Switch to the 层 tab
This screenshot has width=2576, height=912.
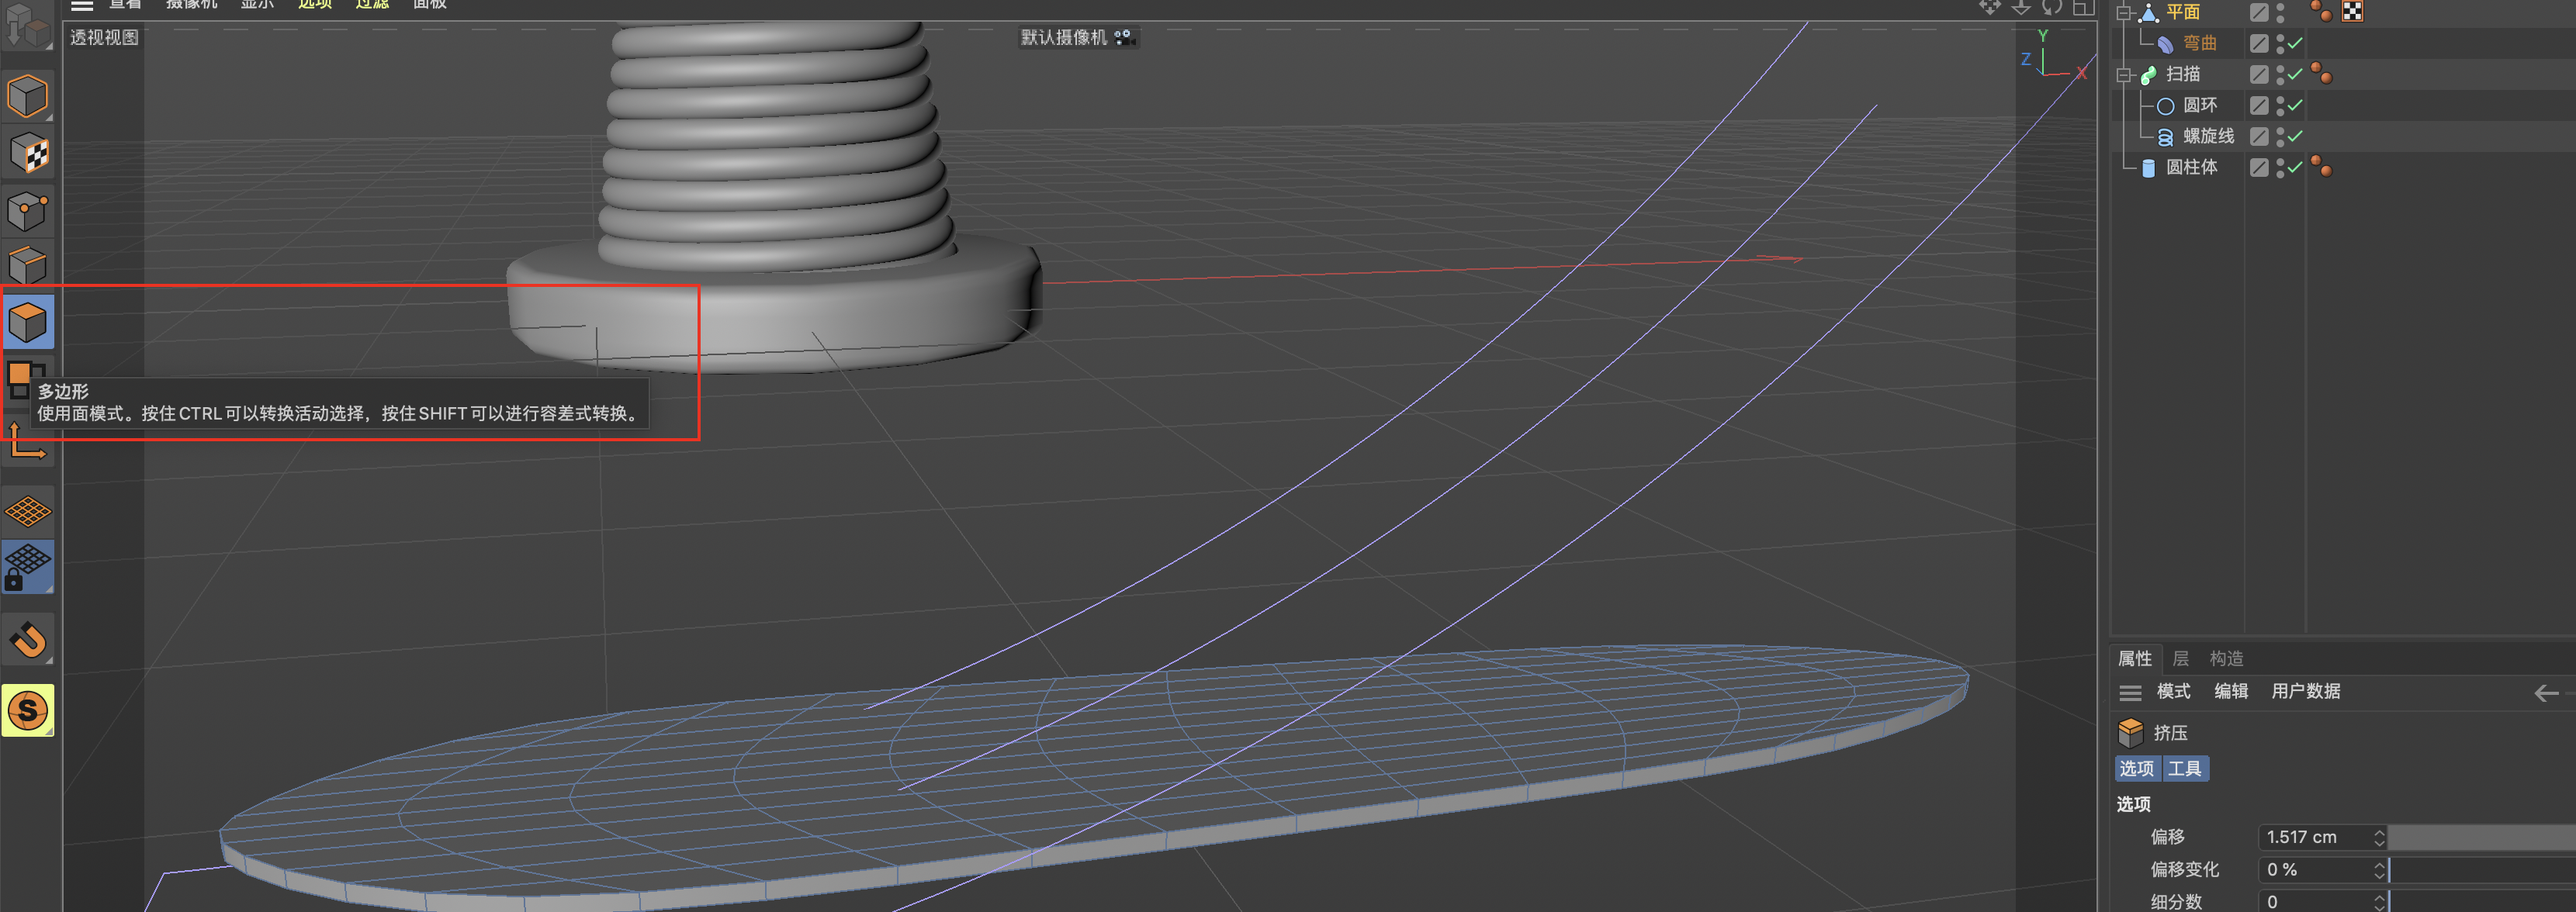point(2181,658)
